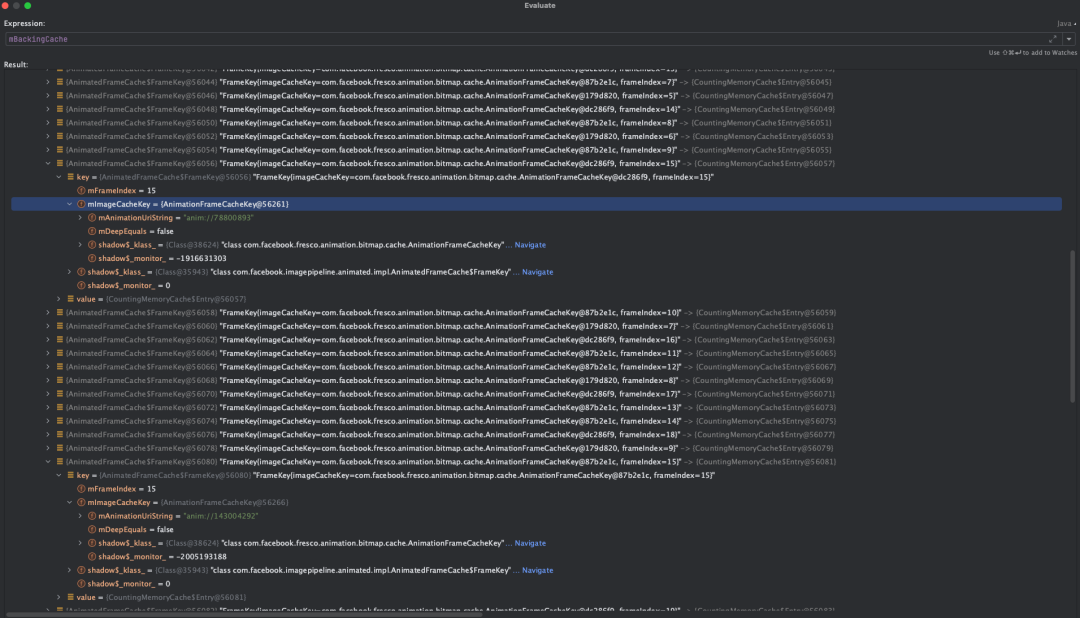Collapse the key node of FrameKey@56056
The height and width of the screenshot is (618, 1080).
59,177
